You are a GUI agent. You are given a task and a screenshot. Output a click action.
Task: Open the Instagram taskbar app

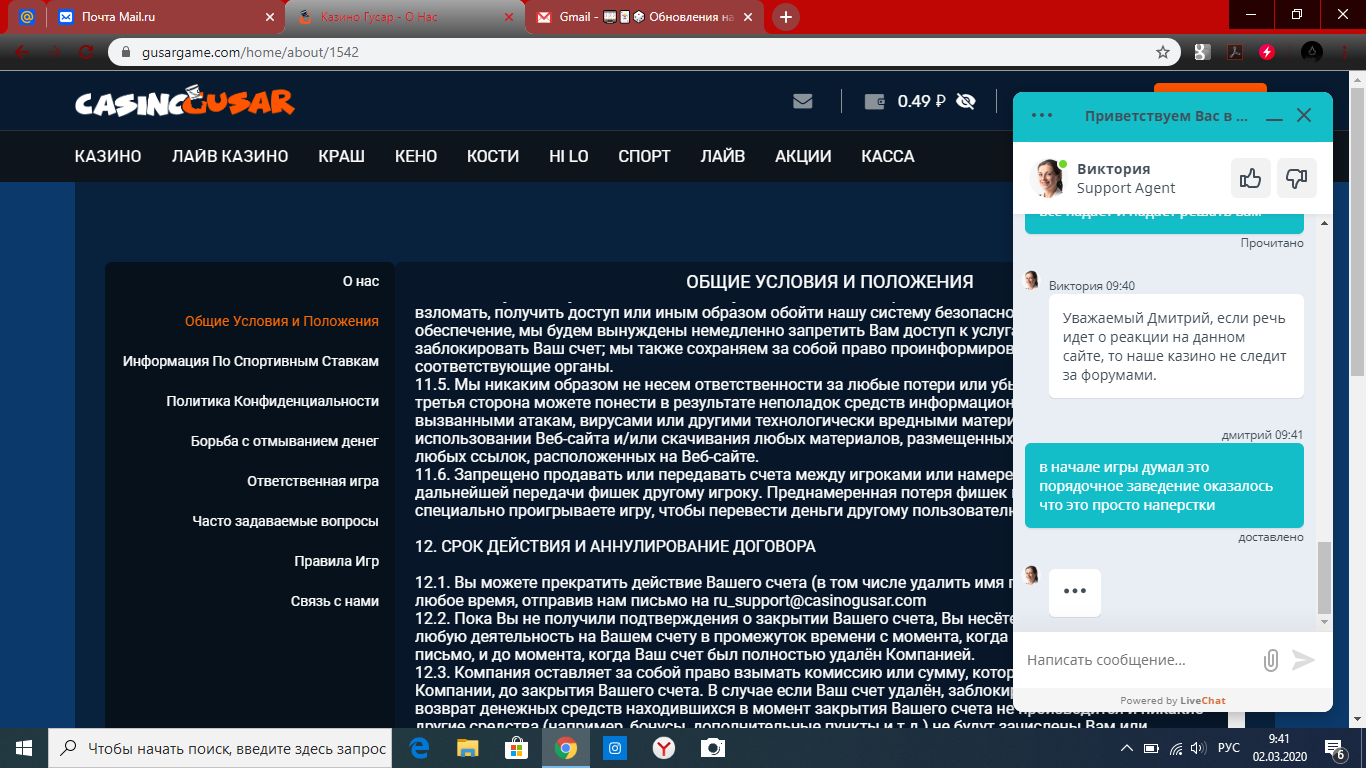click(615, 748)
